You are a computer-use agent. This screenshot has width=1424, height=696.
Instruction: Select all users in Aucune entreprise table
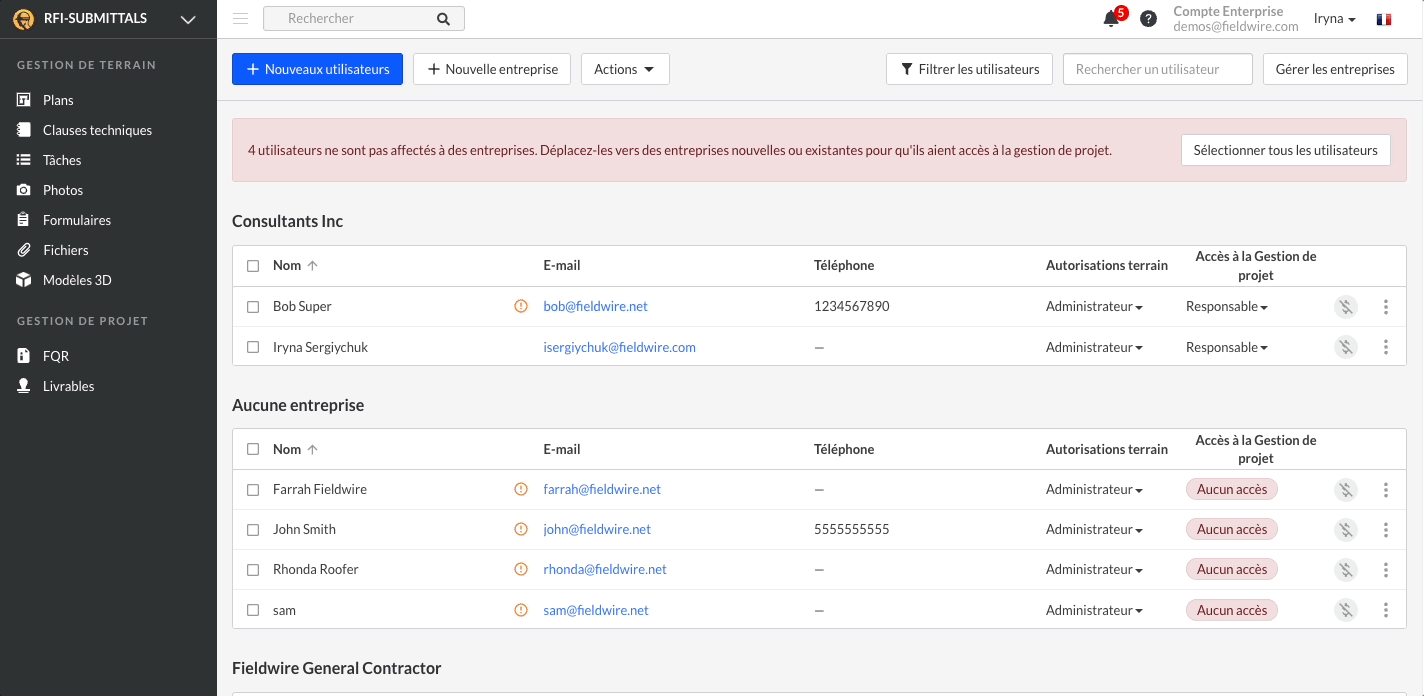click(253, 450)
